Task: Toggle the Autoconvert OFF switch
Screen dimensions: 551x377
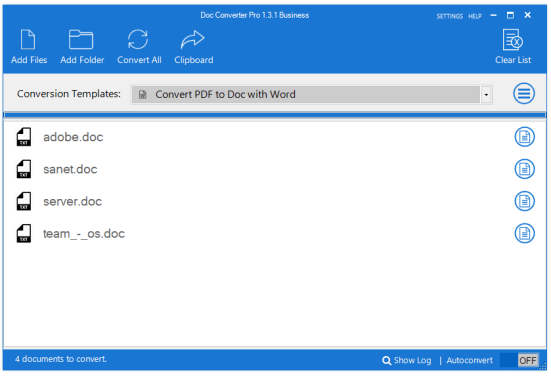Action: [519, 360]
